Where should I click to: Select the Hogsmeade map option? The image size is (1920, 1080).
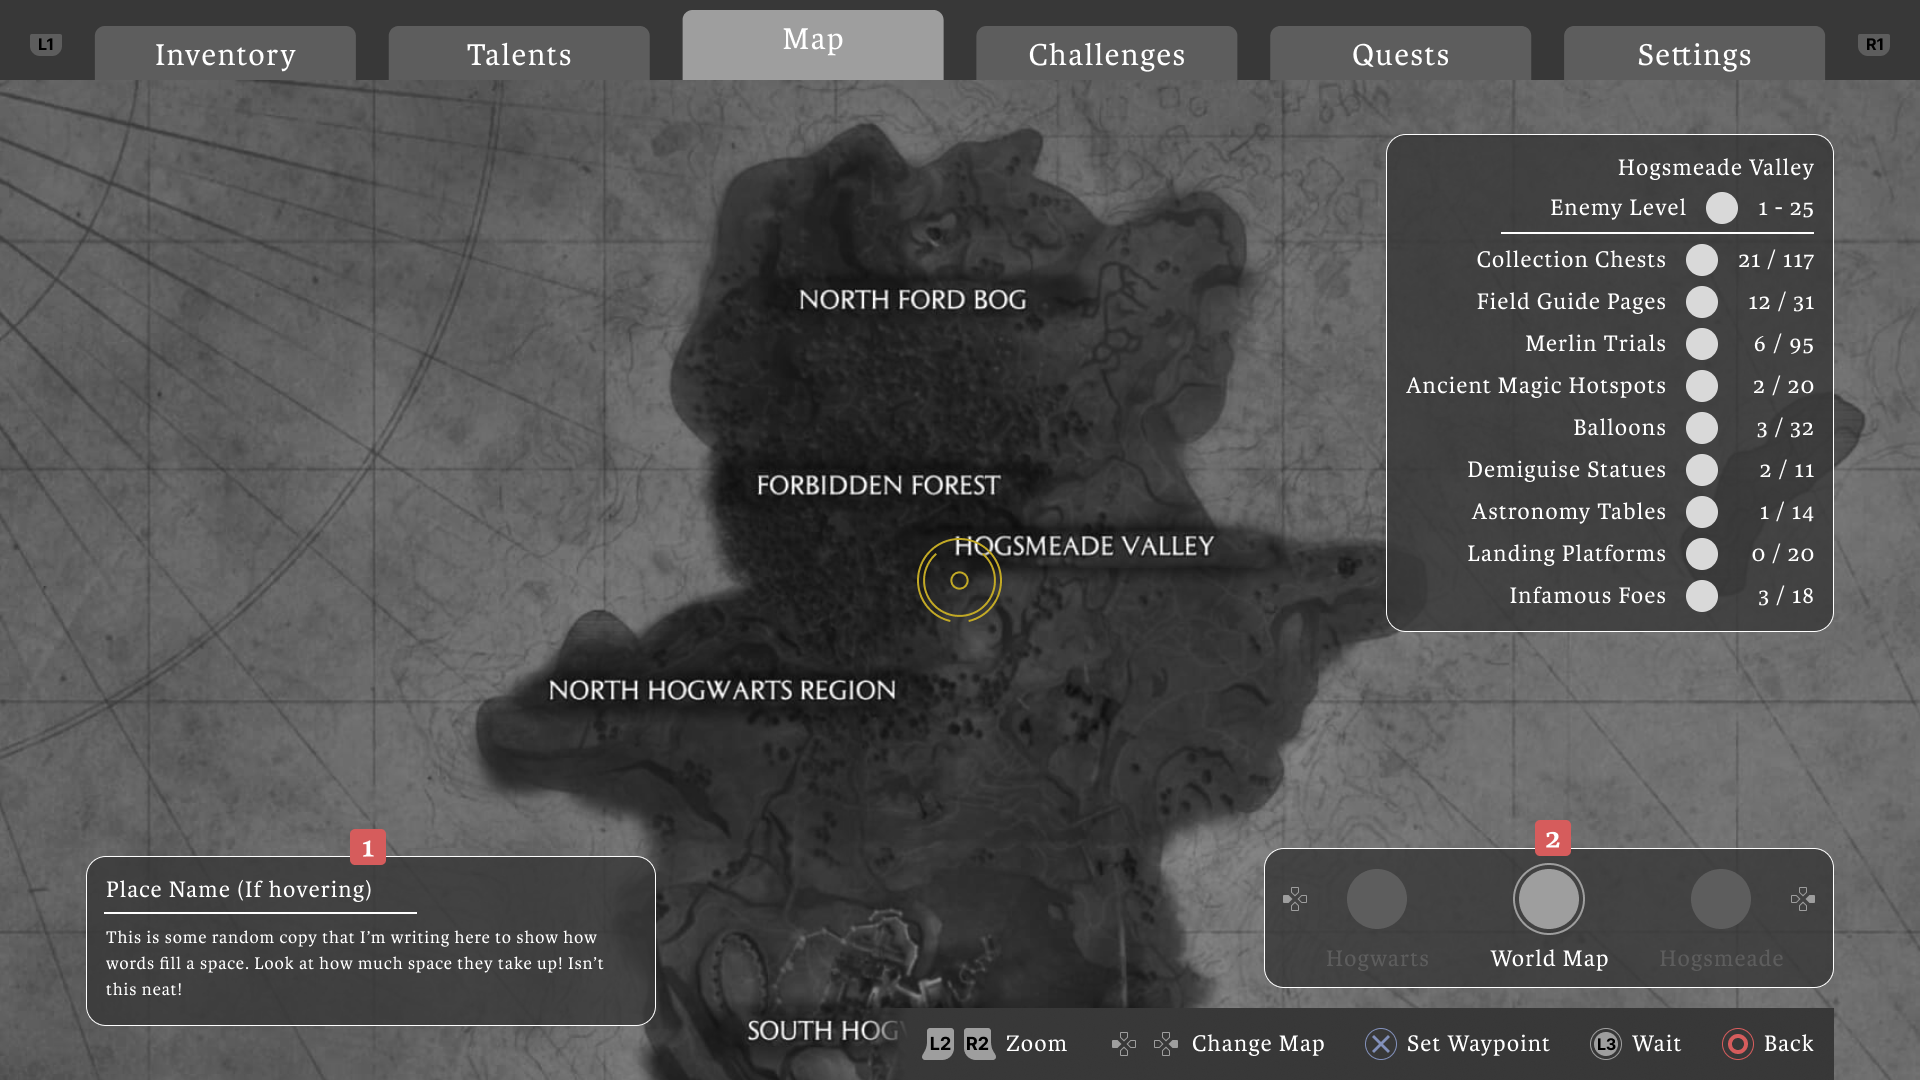click(1721, 899)
